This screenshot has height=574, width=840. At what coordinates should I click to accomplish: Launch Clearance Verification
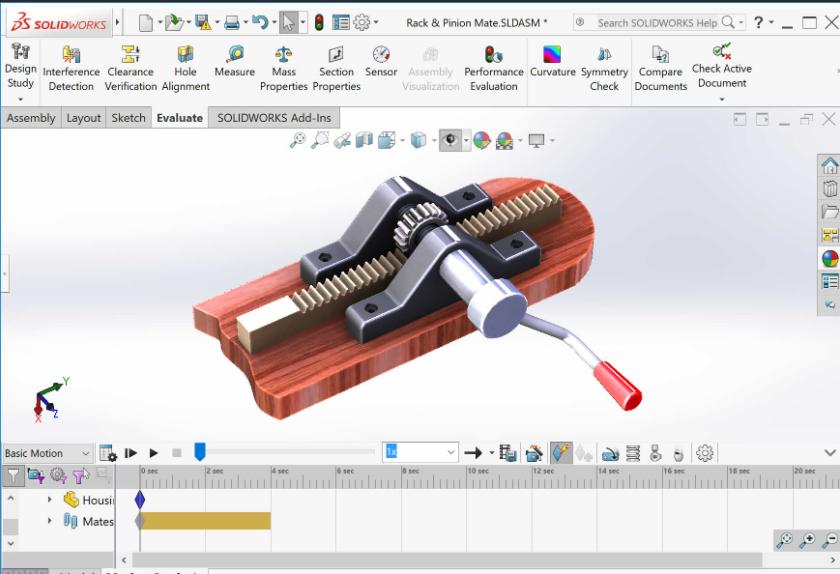130,69
